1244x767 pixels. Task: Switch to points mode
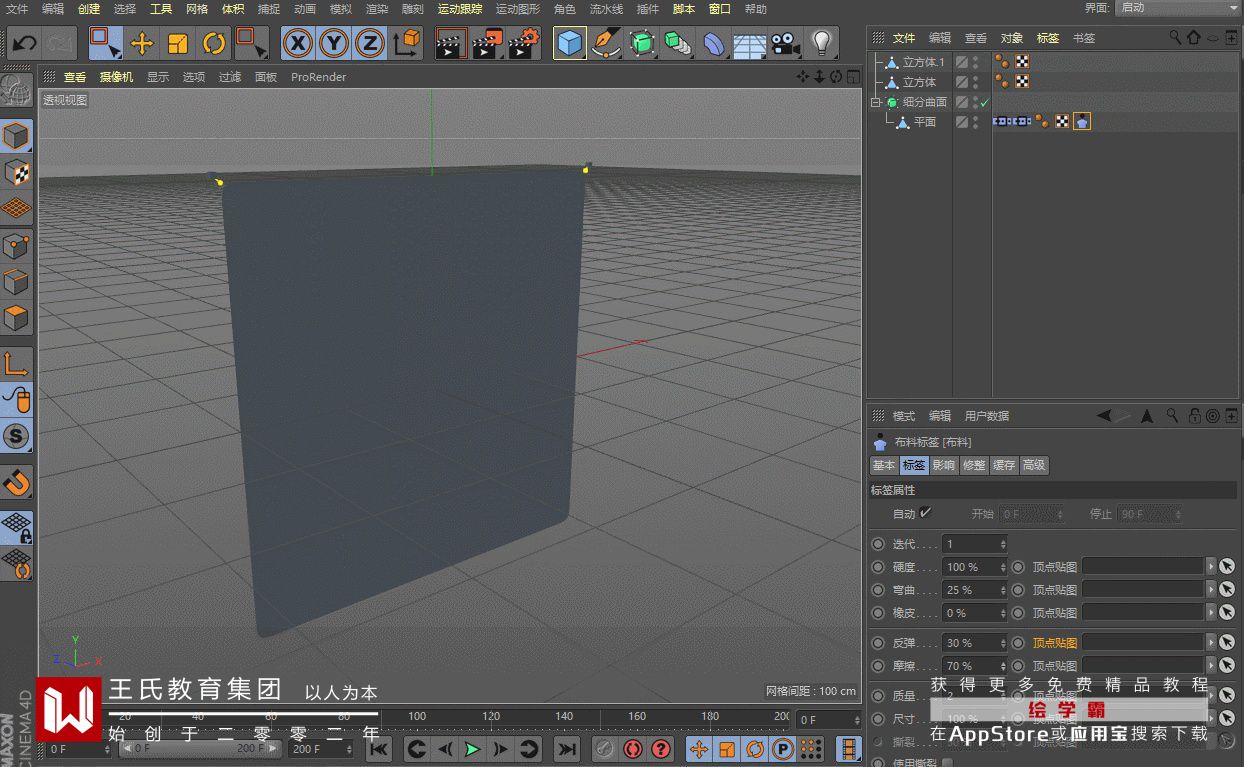(x=17, y=246)
